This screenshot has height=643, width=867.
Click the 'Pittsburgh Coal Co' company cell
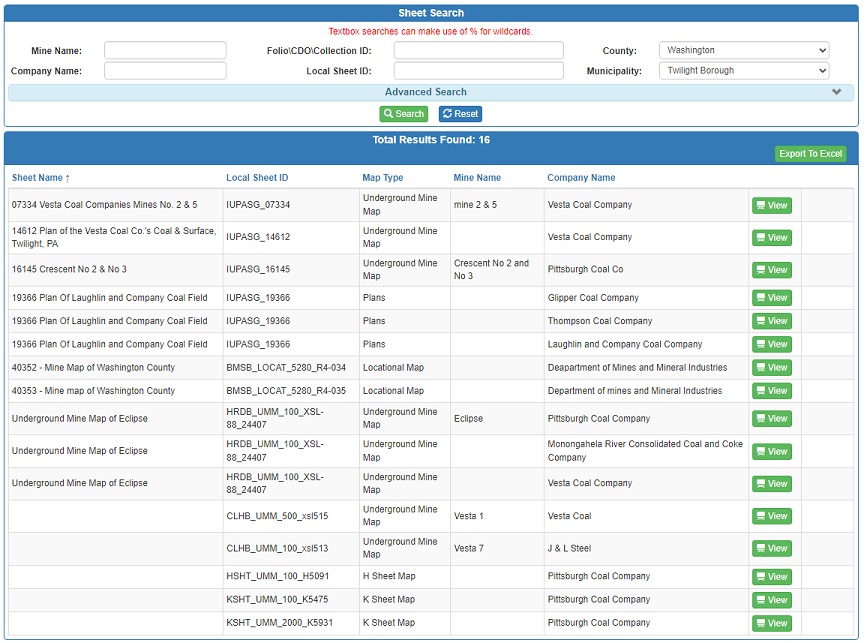point(585,269)
